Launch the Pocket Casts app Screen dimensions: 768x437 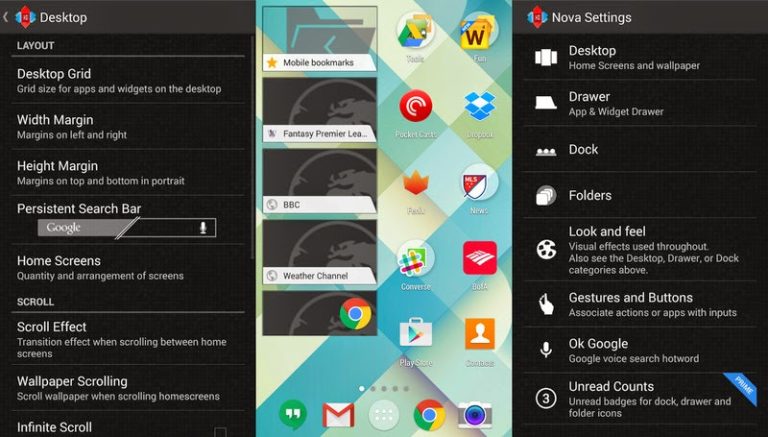415,106
